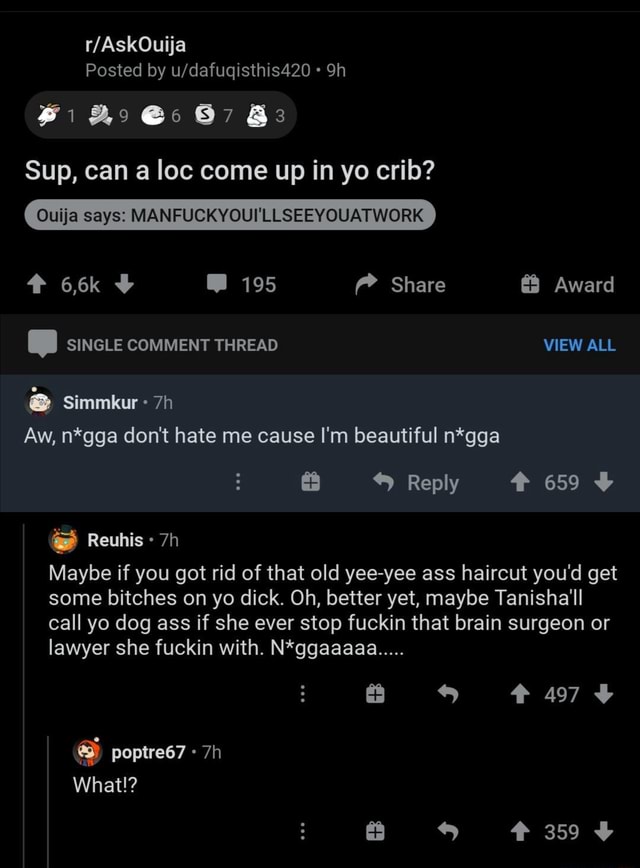This screenshot has width=640, height=868.
Task: Click VIEW ALL to see all comments
Action: pyautogui.click(x=580, y=345)
